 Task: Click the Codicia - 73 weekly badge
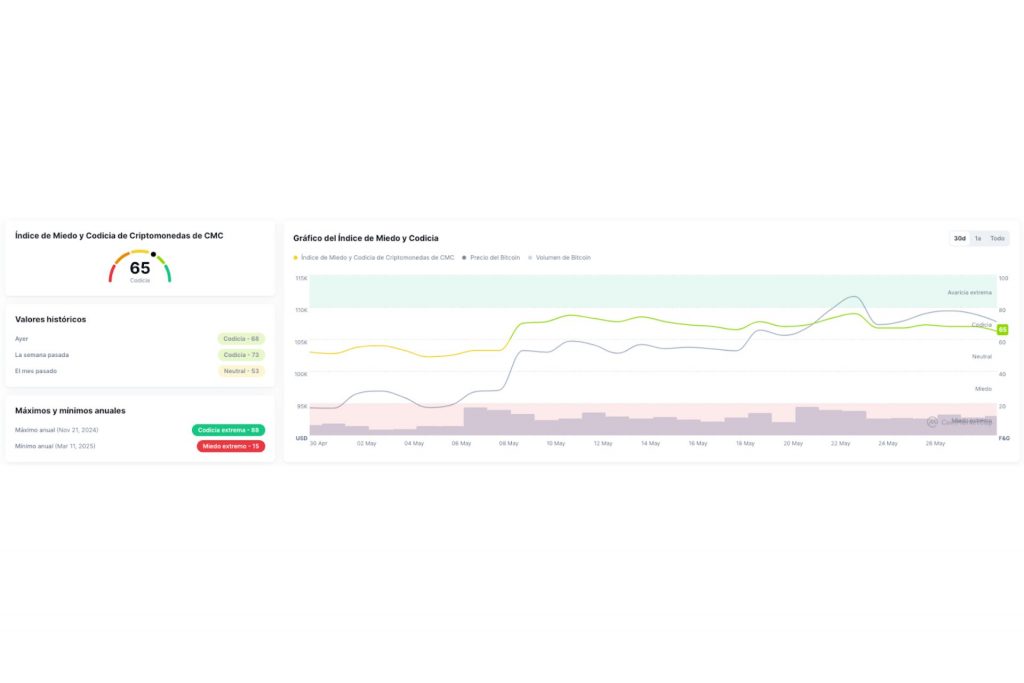[x=241, y=355]
